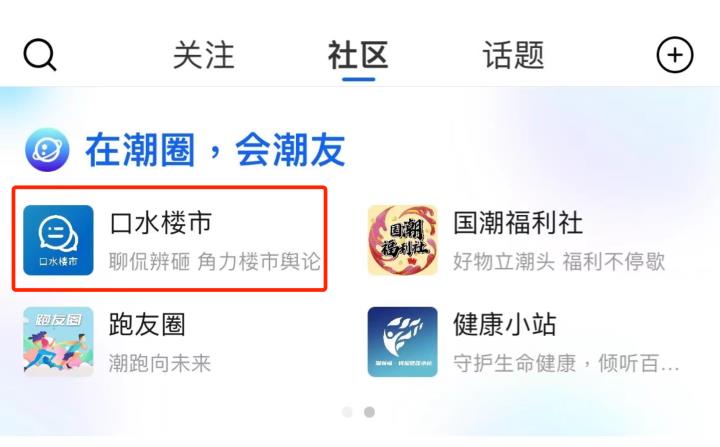
Task: Tap description 潮跑向未来
Action: [160, 363]
